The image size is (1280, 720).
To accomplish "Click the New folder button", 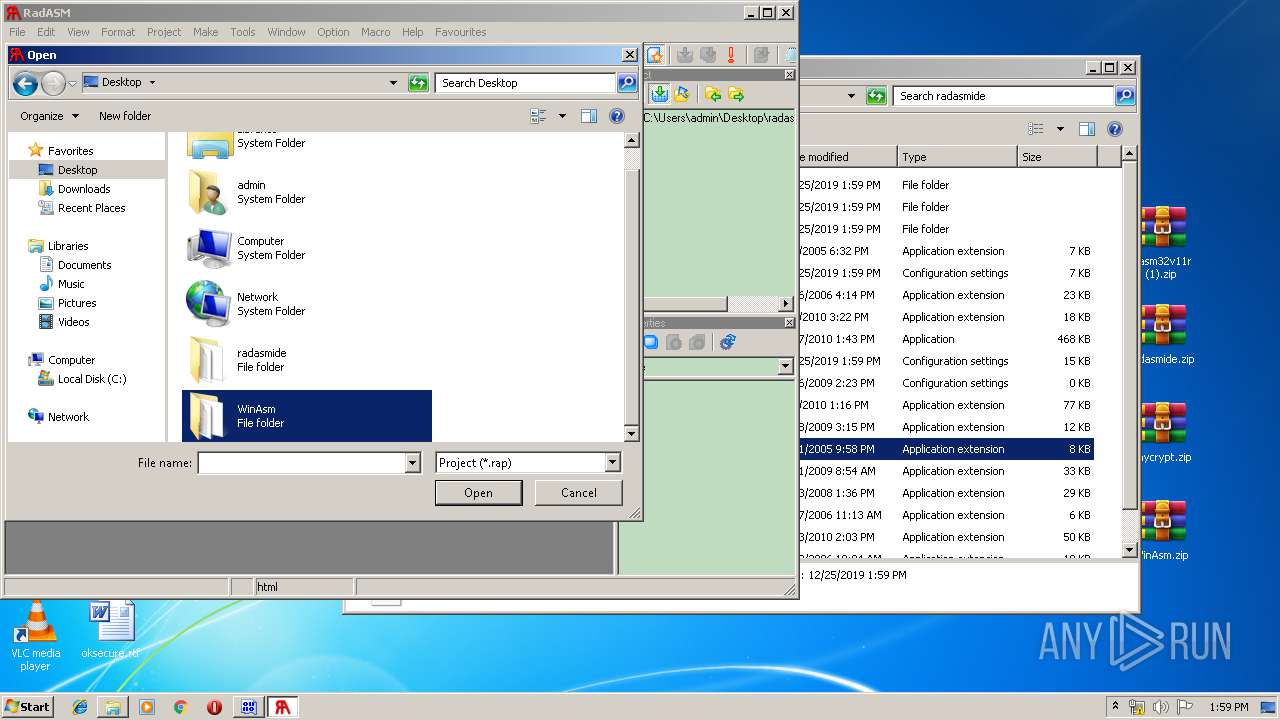I will 125,116.
